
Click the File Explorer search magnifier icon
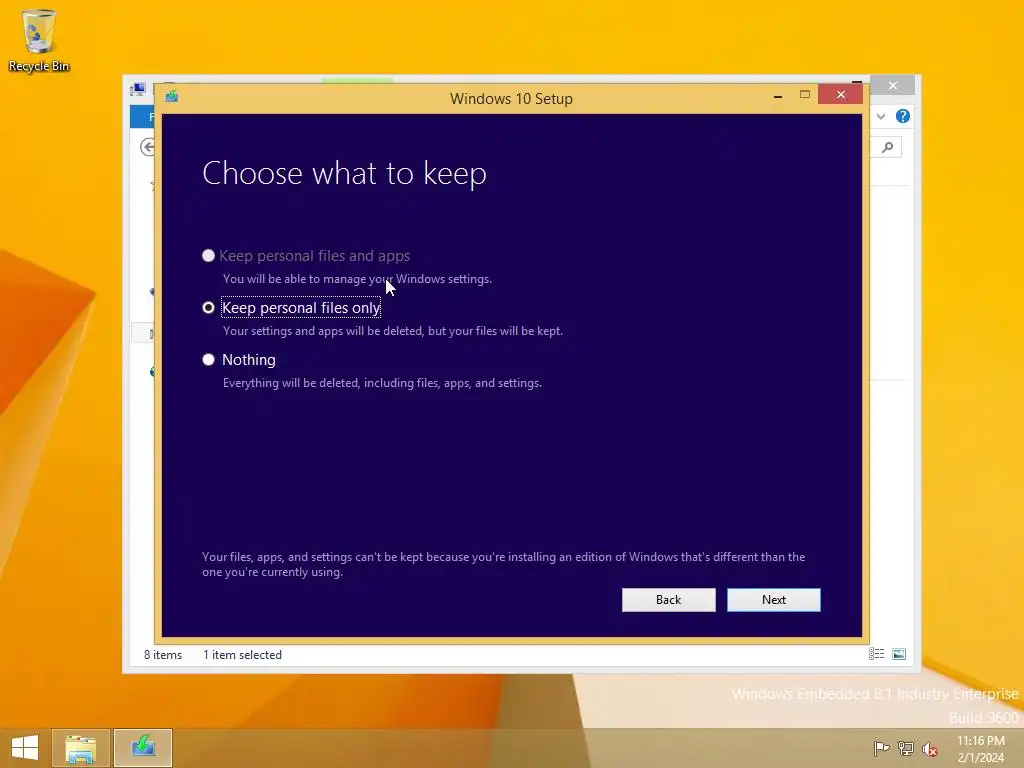(x=888, y=148)
